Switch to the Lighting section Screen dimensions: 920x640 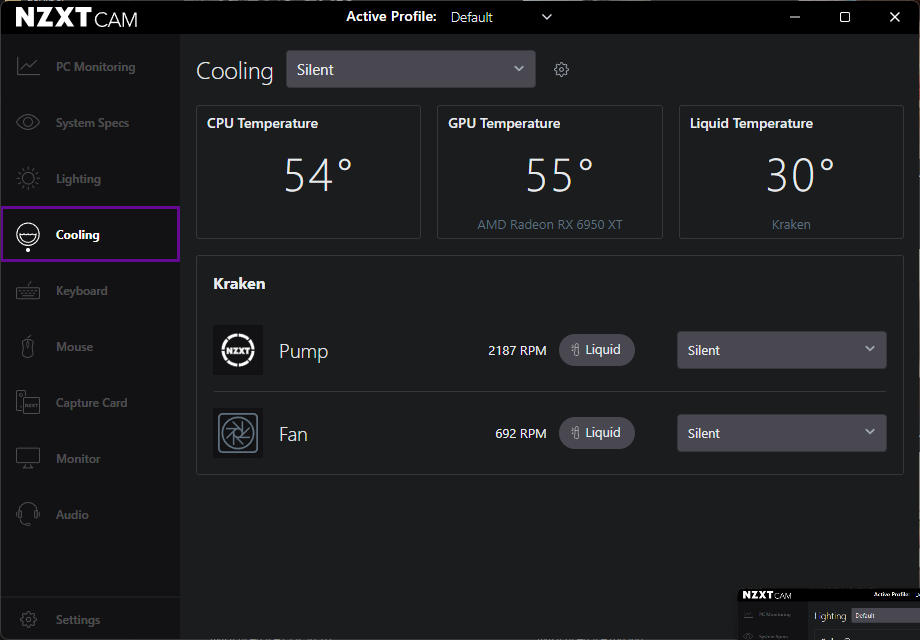click(x=90, y=179)
